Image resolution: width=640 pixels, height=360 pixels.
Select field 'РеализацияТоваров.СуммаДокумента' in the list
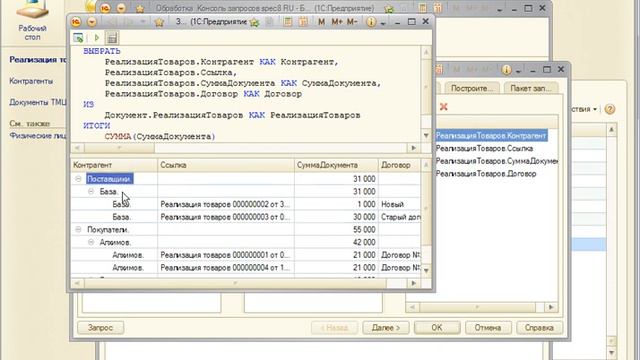coord(496,161)
